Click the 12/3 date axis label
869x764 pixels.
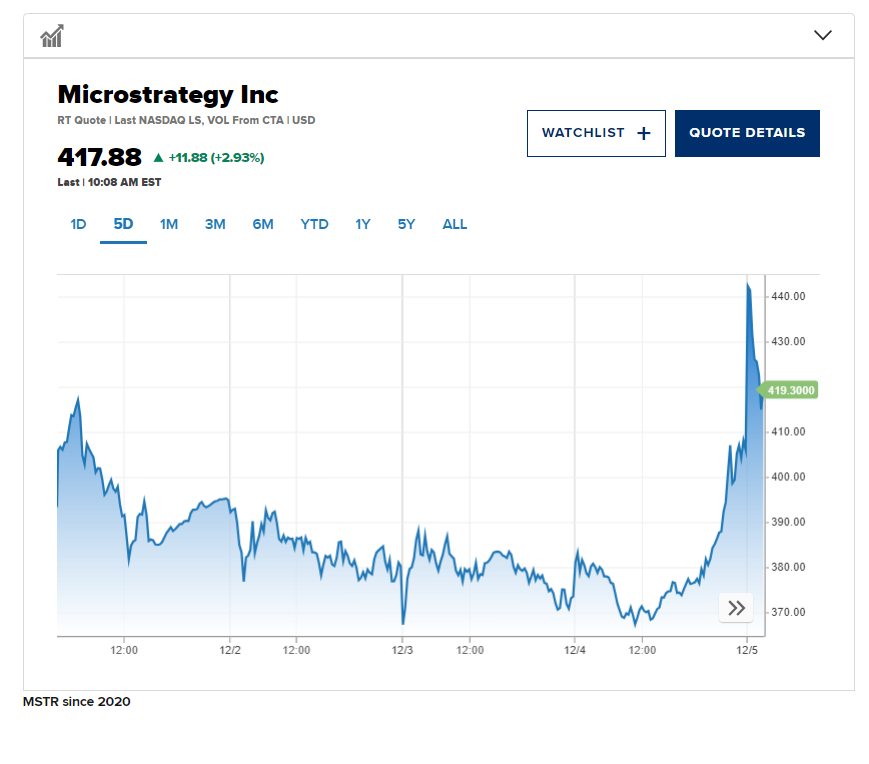(x=402, y=650)
